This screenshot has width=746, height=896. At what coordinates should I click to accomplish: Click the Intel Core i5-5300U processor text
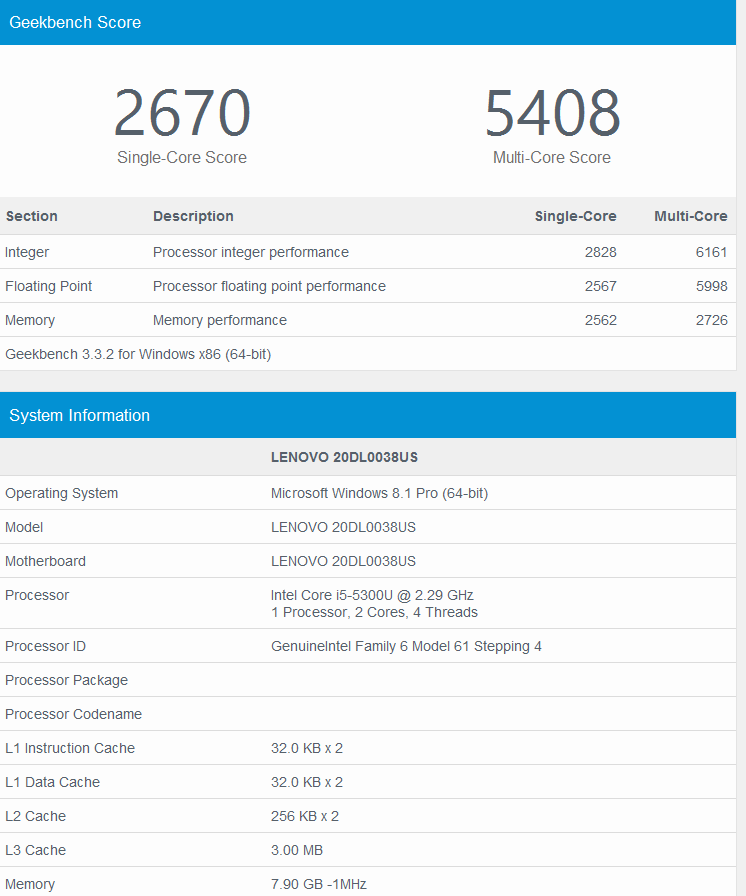coord(372,595)
